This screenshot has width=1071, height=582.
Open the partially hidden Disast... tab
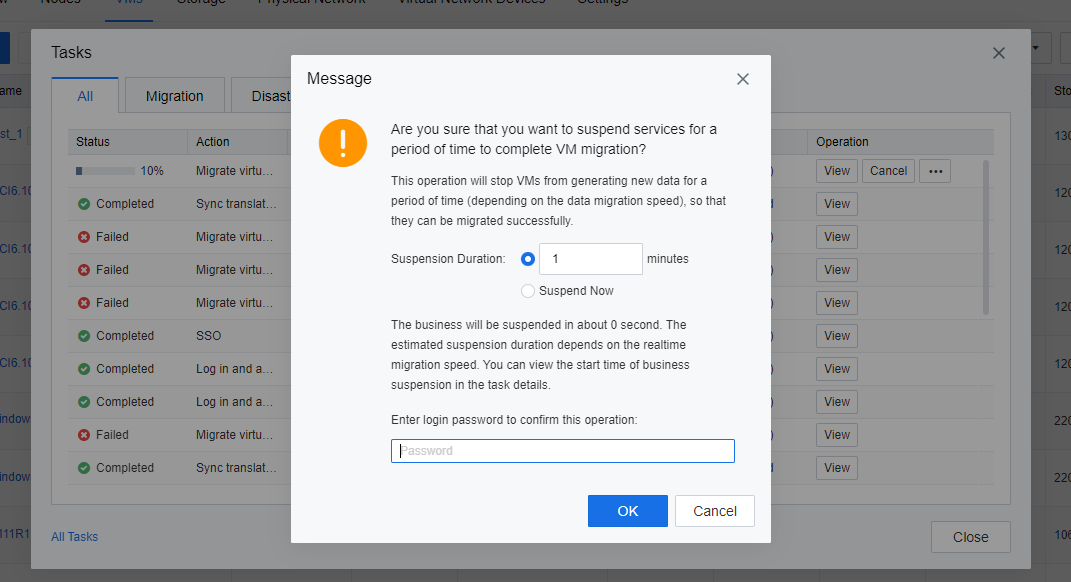[262, 96]
